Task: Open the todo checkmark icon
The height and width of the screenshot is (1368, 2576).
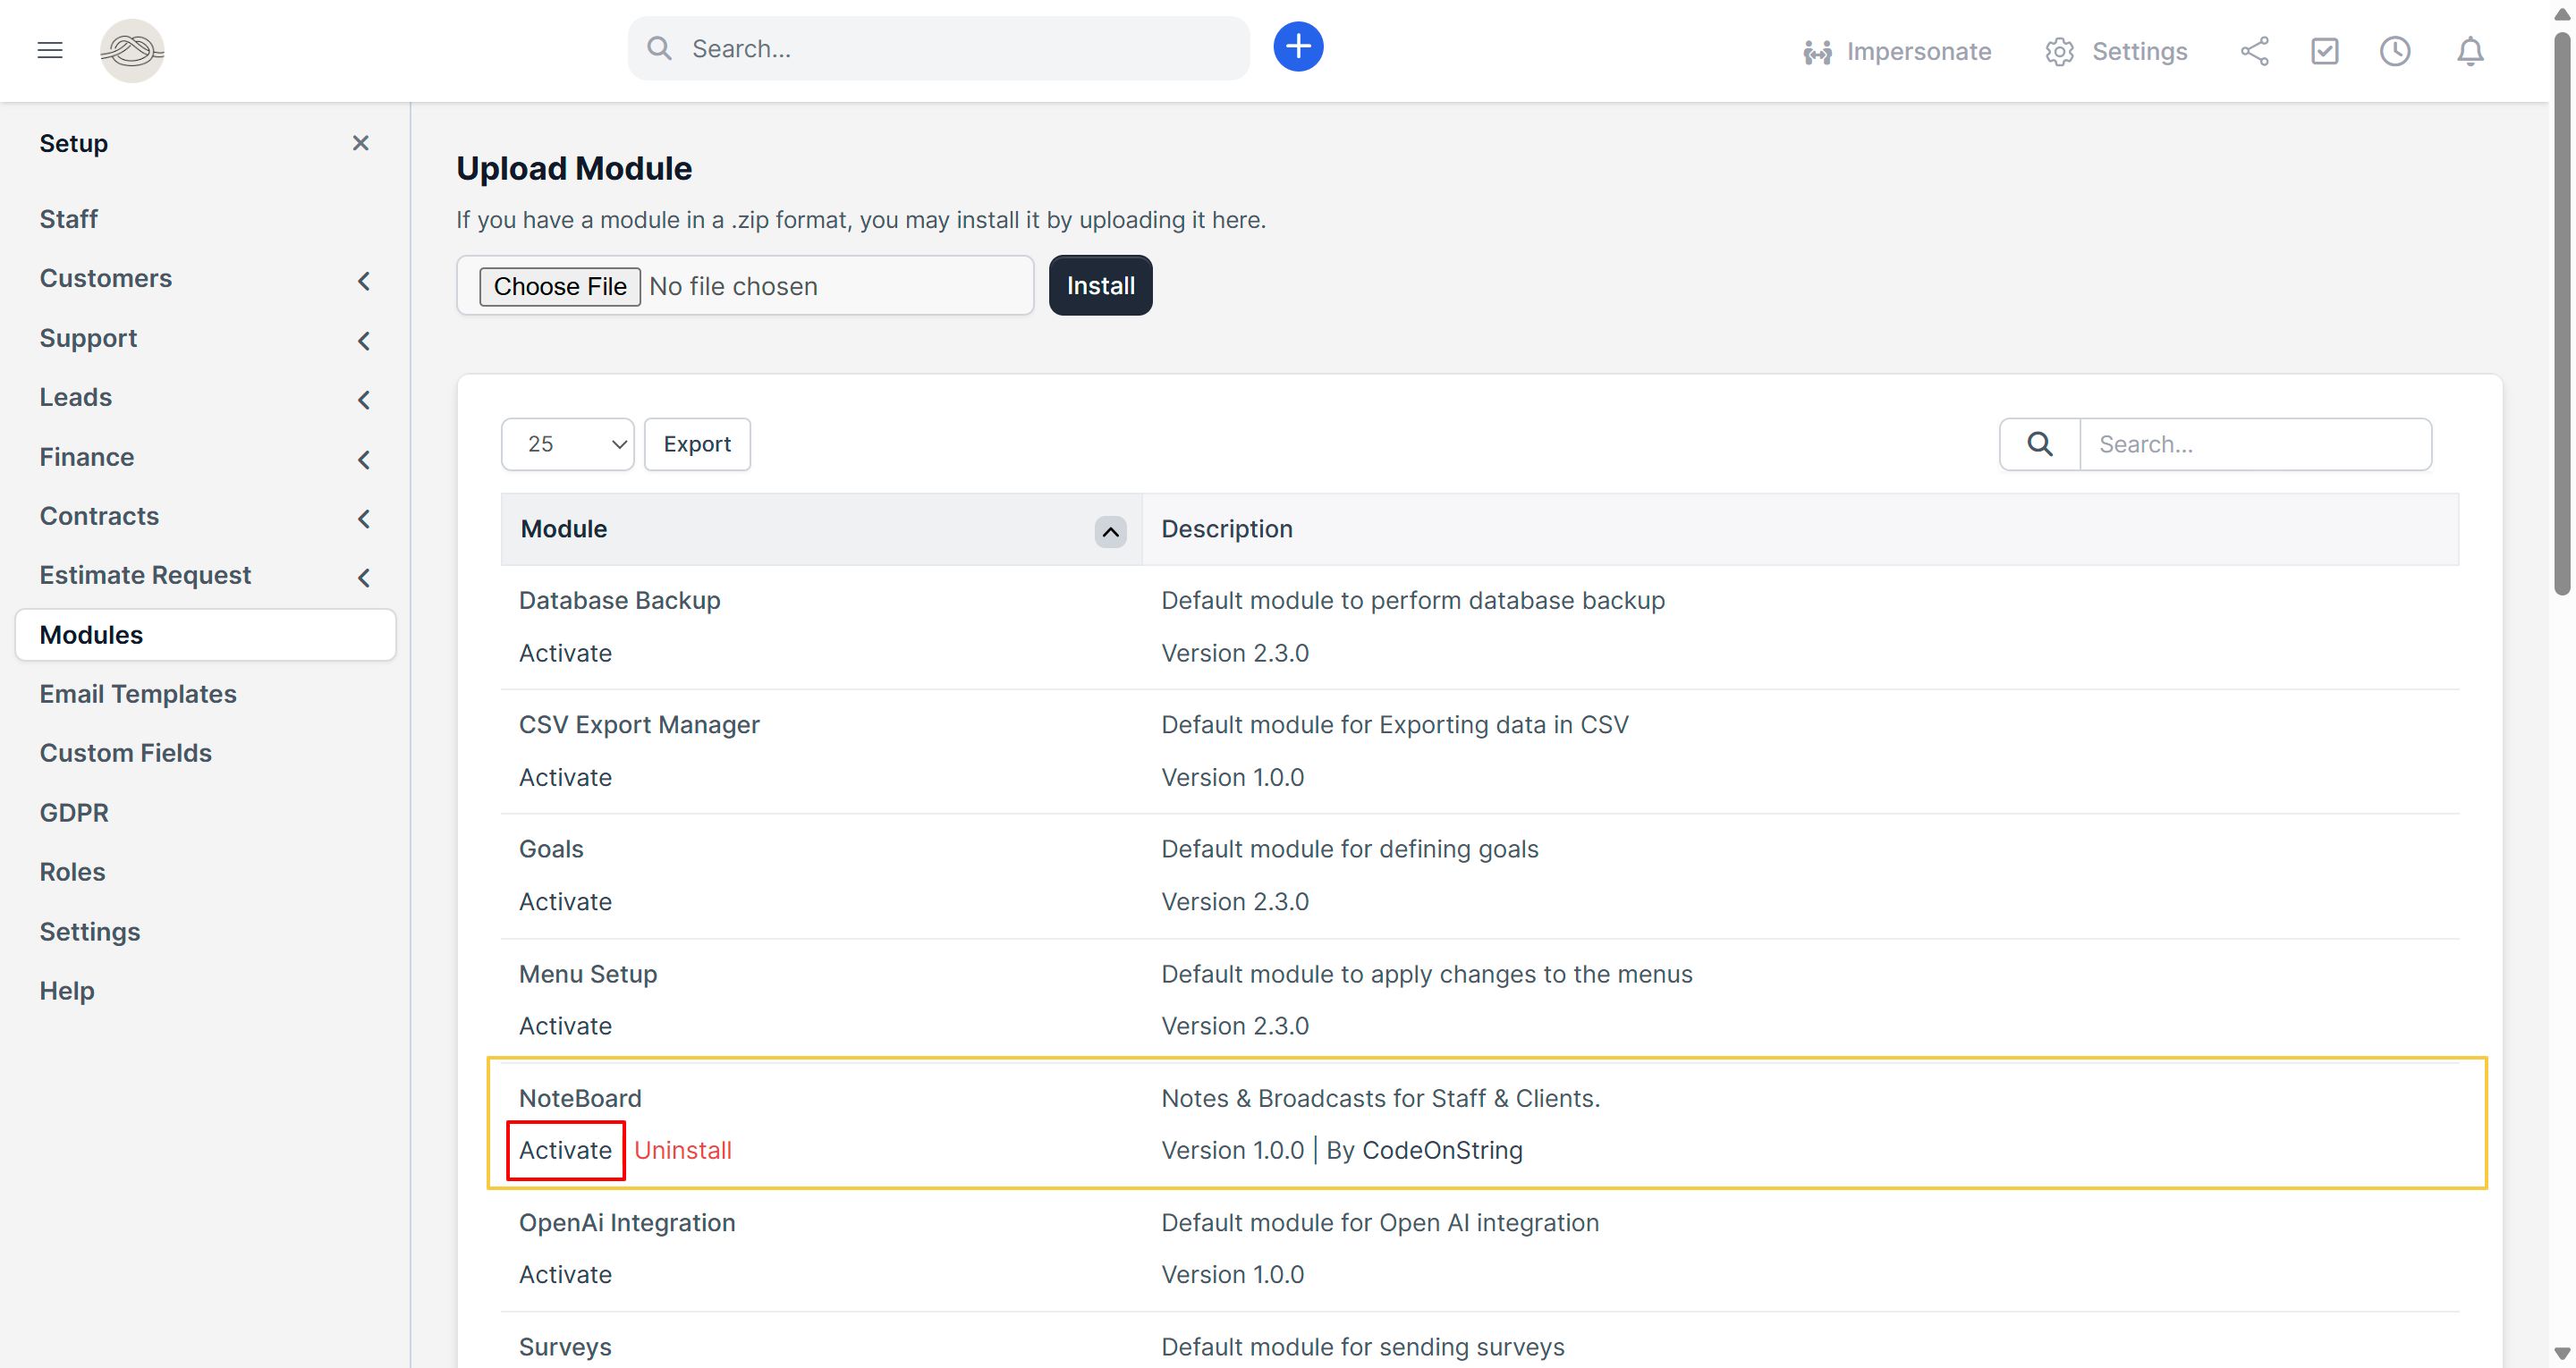Action: [x=2324, y=51]
